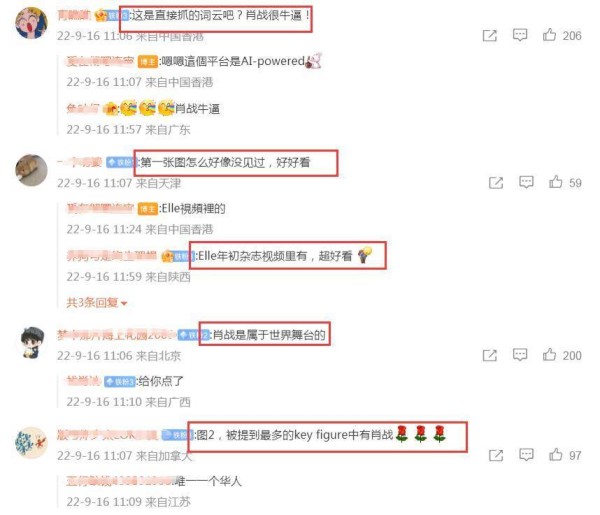The image size is (600, 515).
Task: Share the comment with 206 likes
Action: coord(489,36)
